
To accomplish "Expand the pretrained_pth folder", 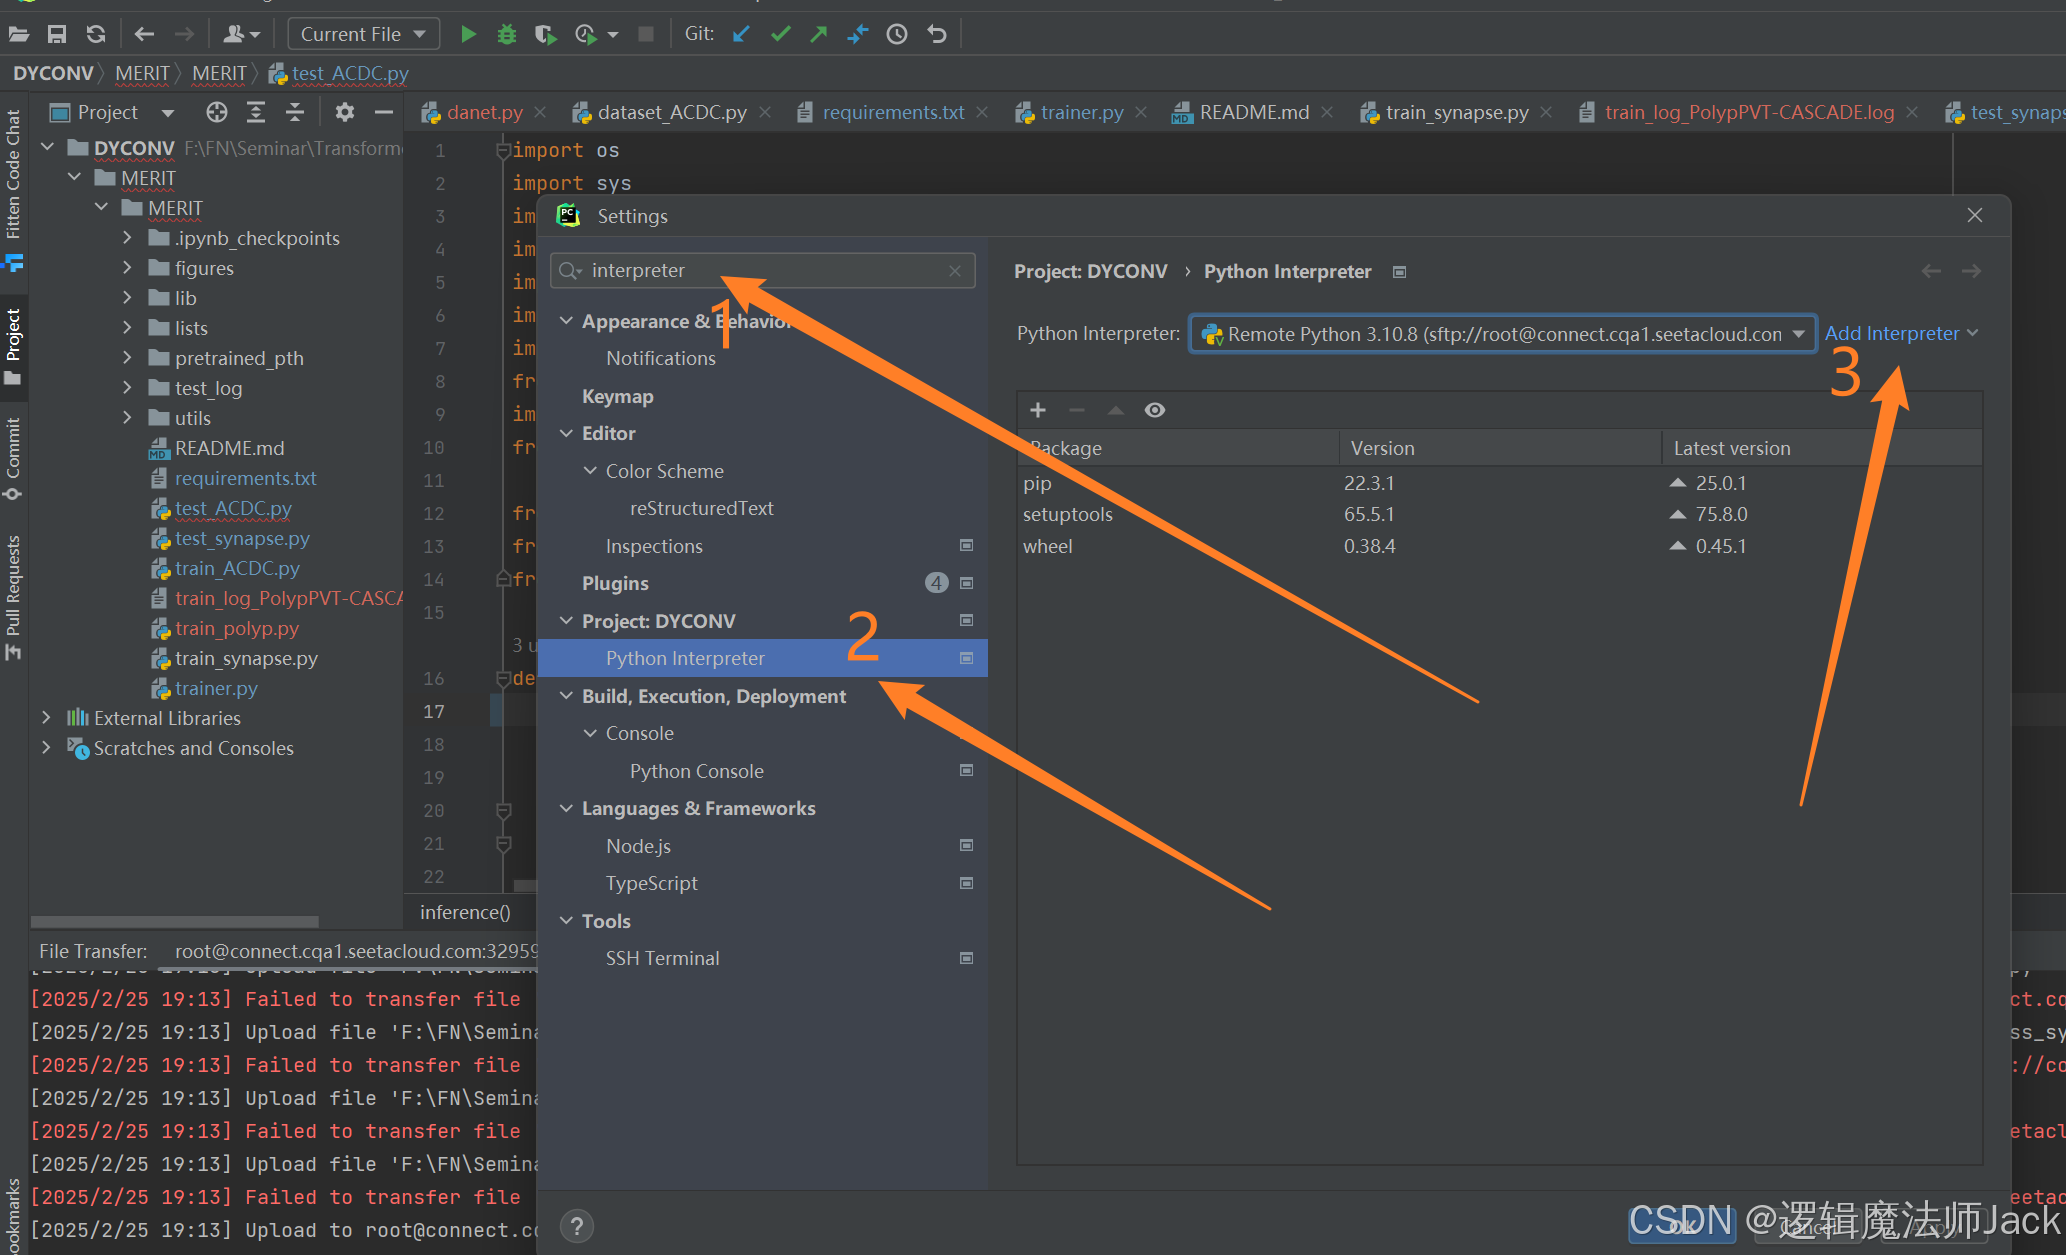I will [x=127, y=358].
